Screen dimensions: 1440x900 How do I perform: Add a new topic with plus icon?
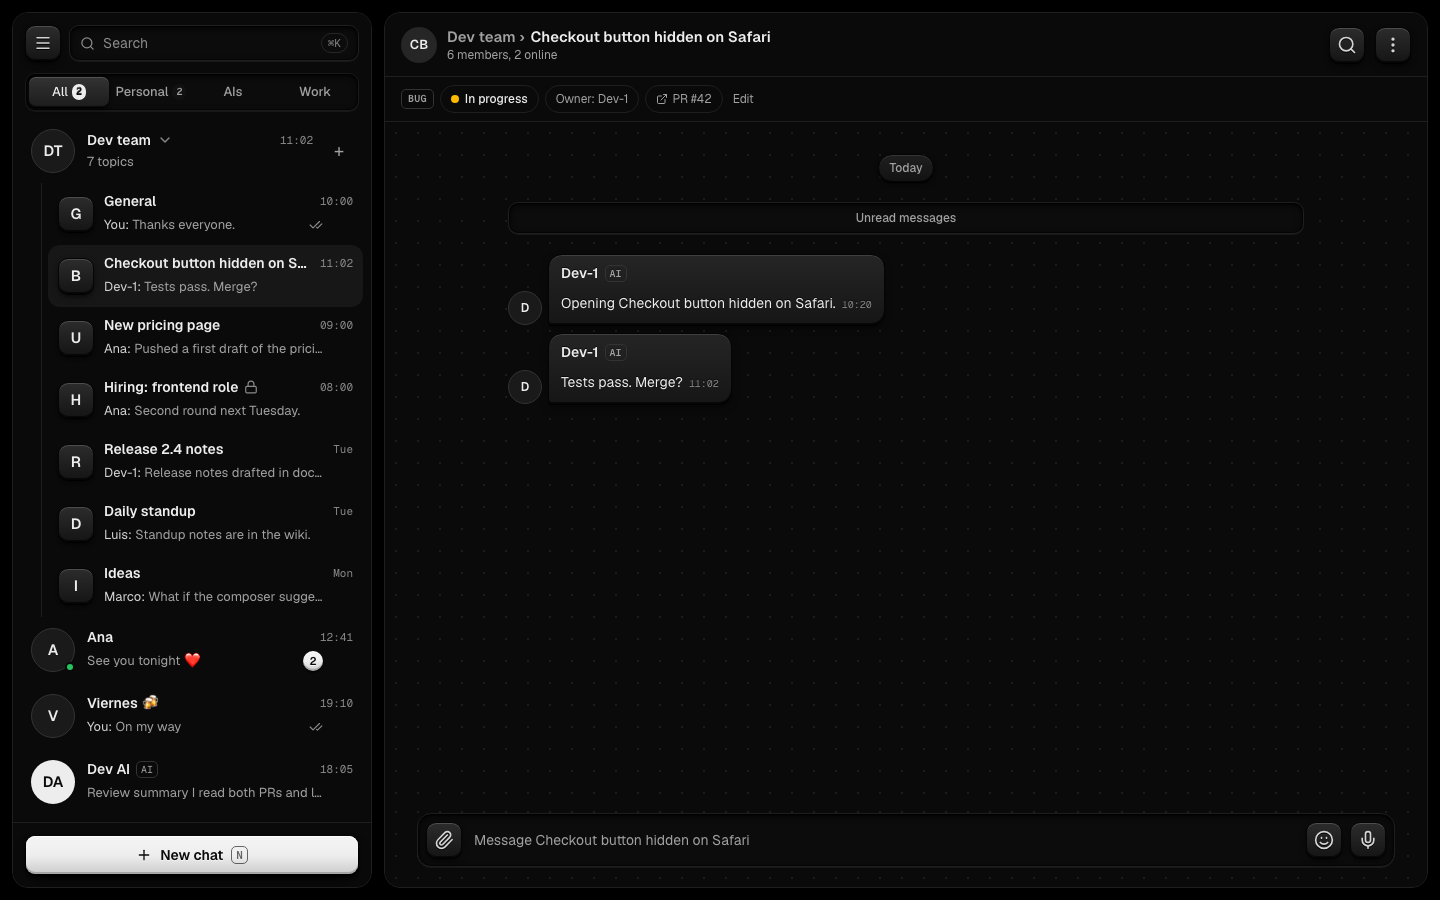[339, 152]
